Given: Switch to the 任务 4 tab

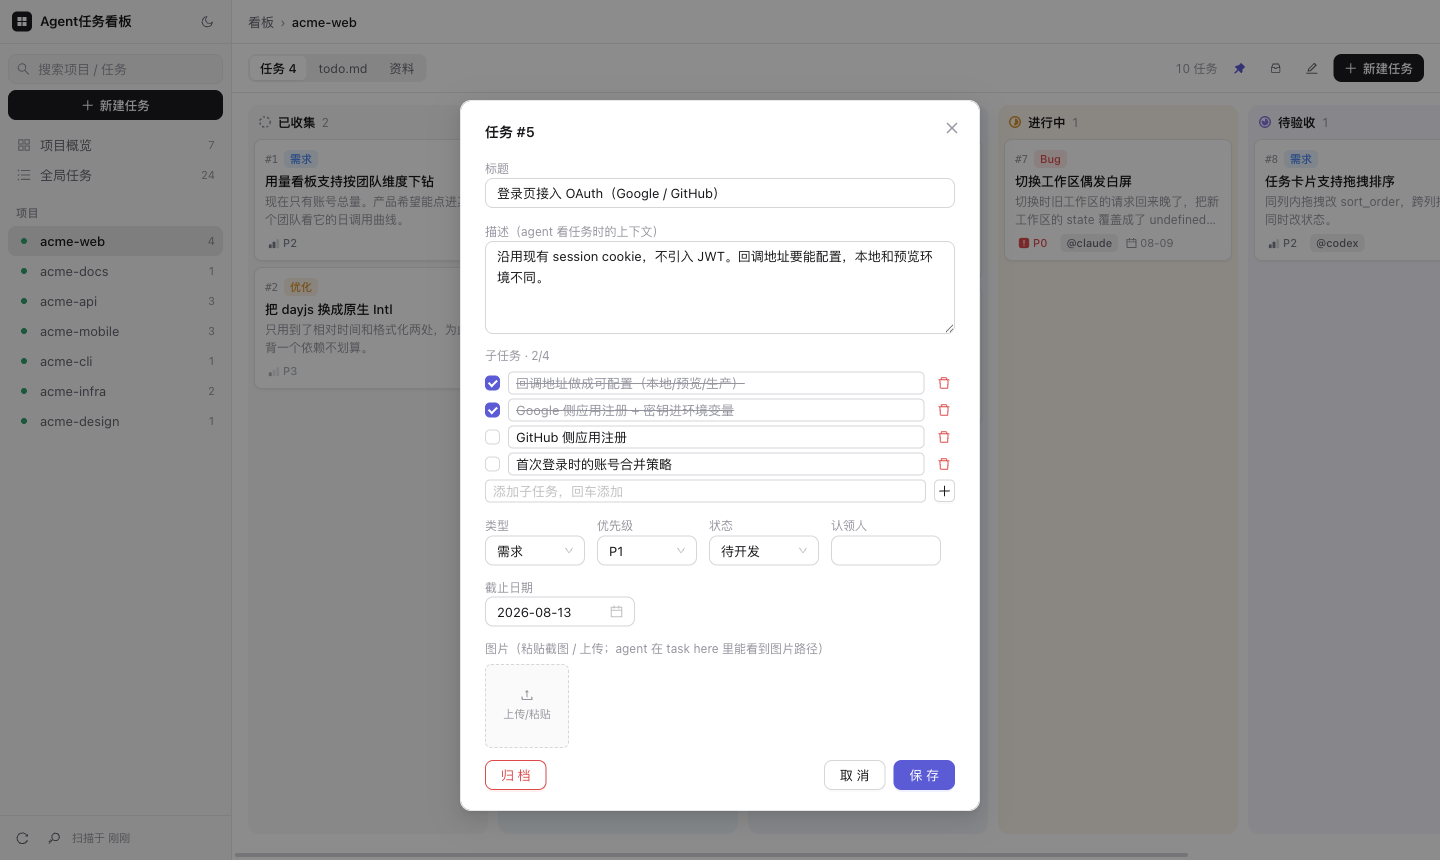Looking at the screenshot, I should pyautogui.click(x=278, y=68).
